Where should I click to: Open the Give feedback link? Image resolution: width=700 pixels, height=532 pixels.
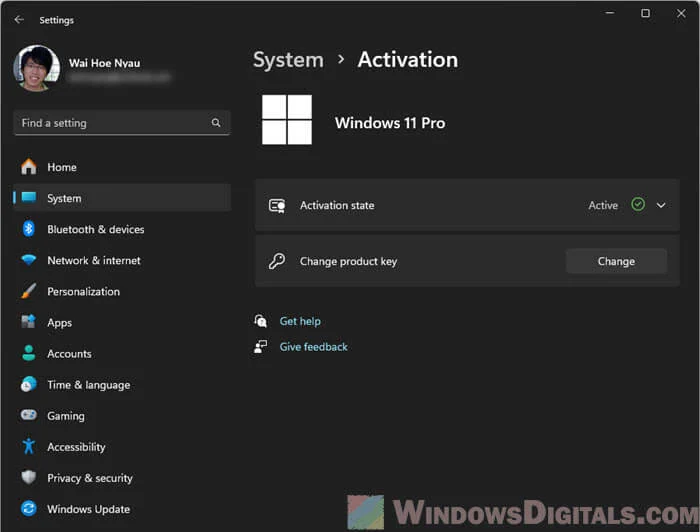tap(313, 347)
